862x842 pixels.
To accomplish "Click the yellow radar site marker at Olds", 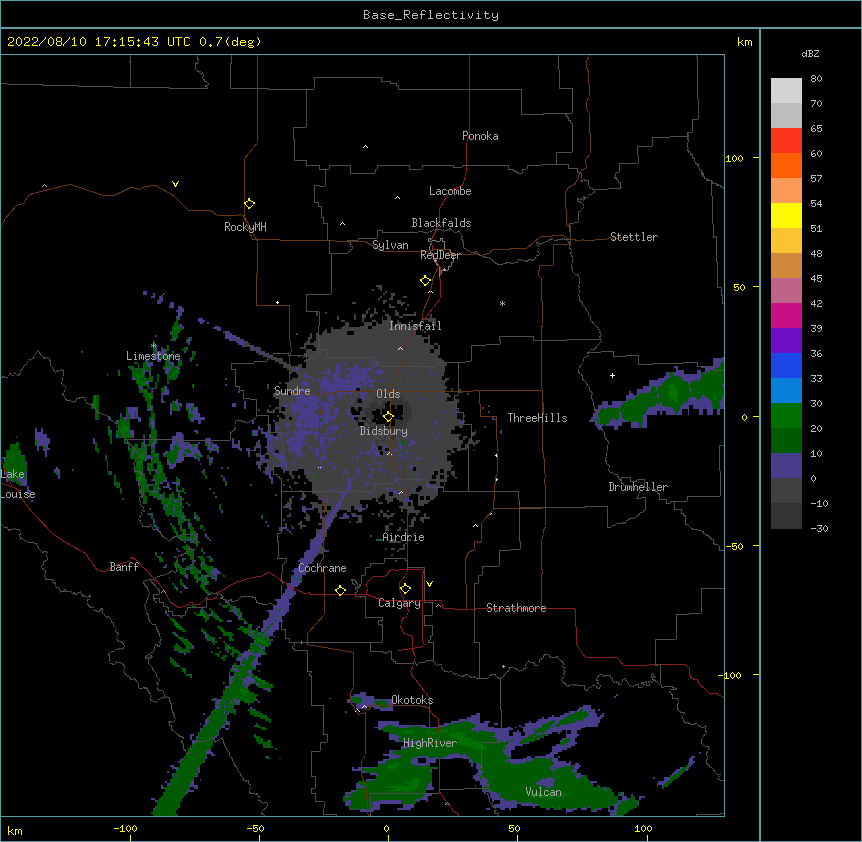I will click(388, 417).
